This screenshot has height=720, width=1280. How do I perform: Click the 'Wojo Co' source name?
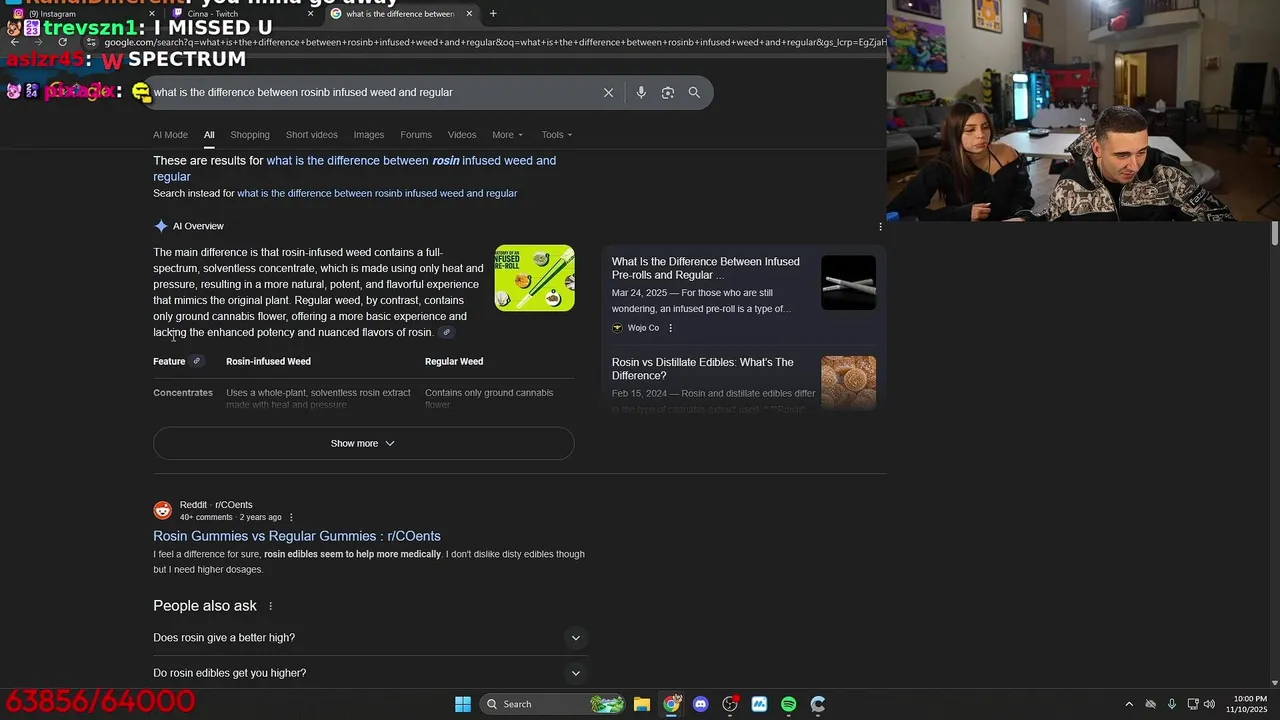point(643,328)
